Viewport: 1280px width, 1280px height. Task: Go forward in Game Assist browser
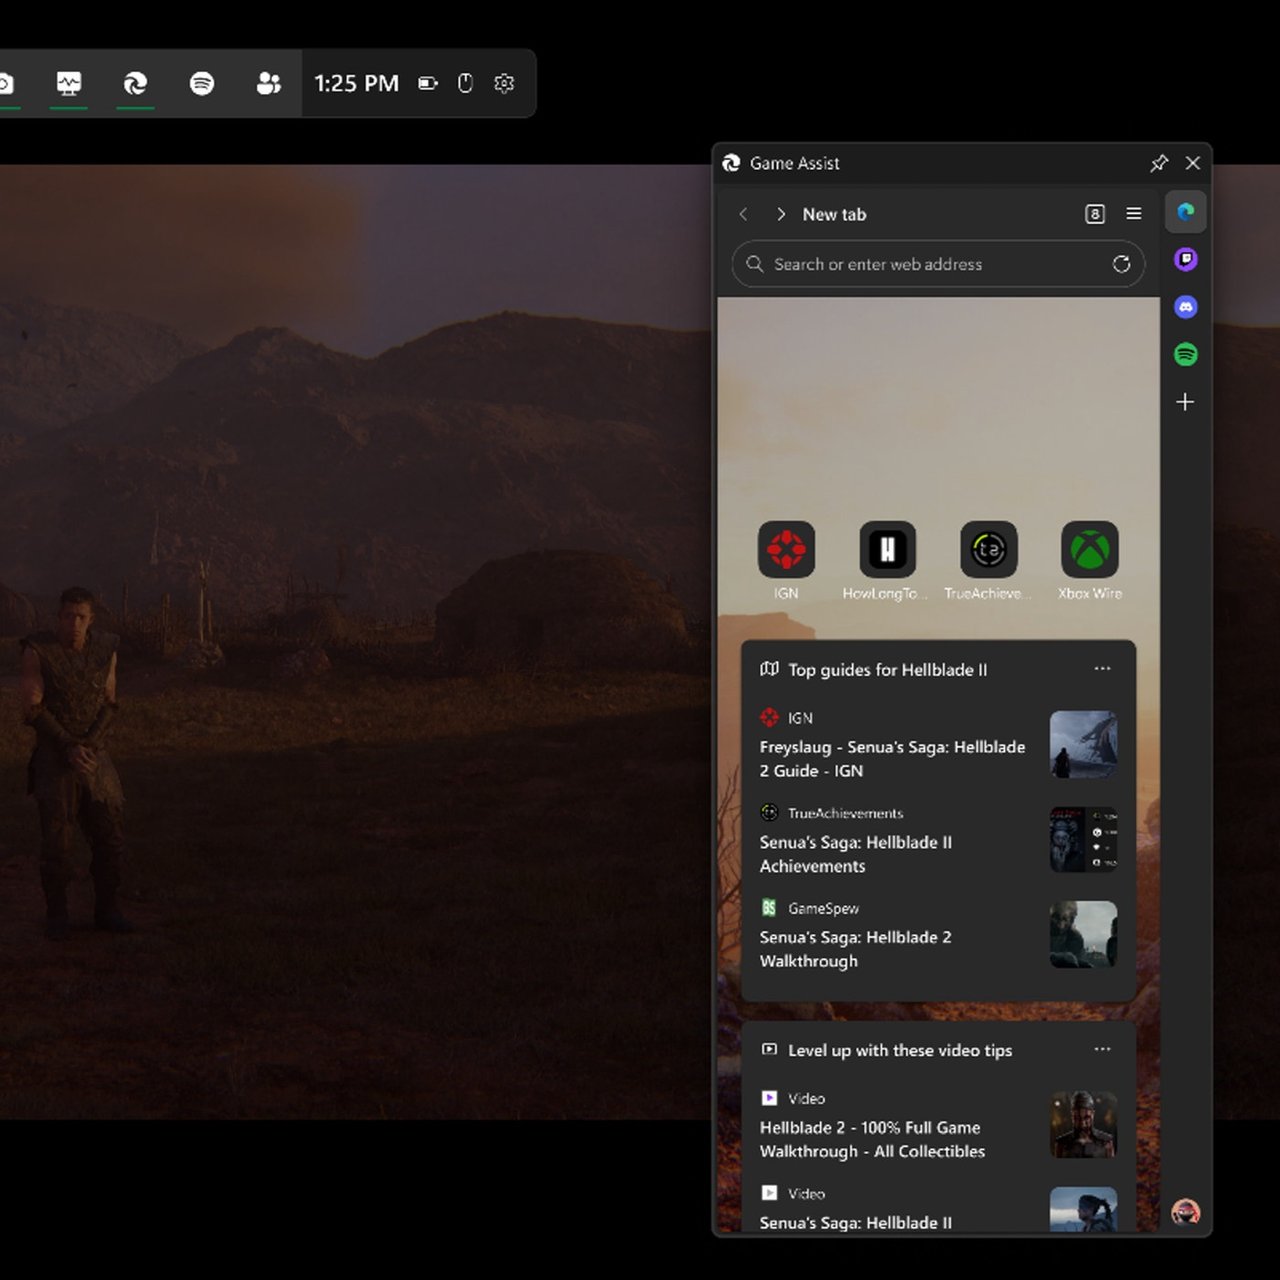pyautogui.click(x=781, y=214)
